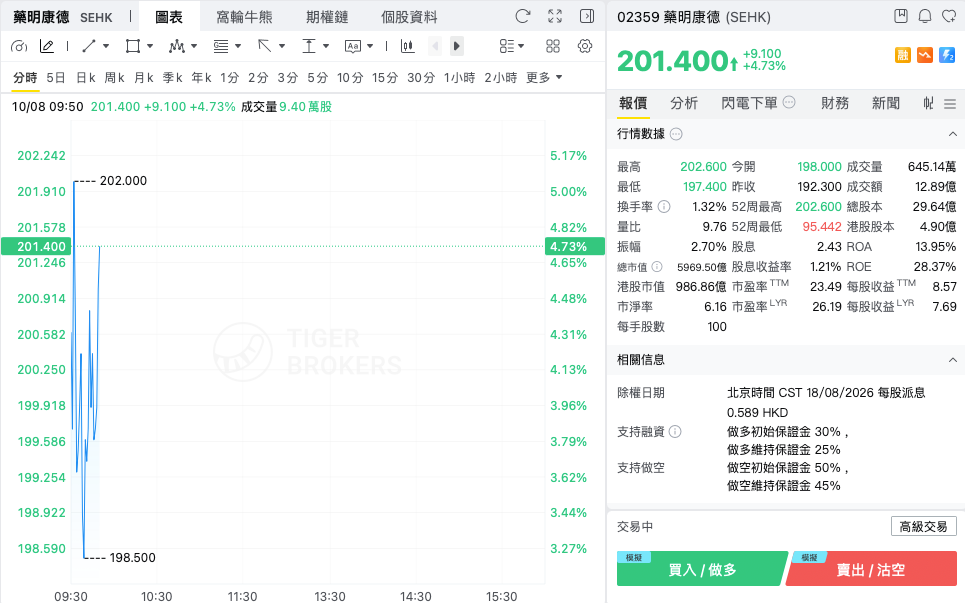Click the four-square grid layout icon

point(553,46)
